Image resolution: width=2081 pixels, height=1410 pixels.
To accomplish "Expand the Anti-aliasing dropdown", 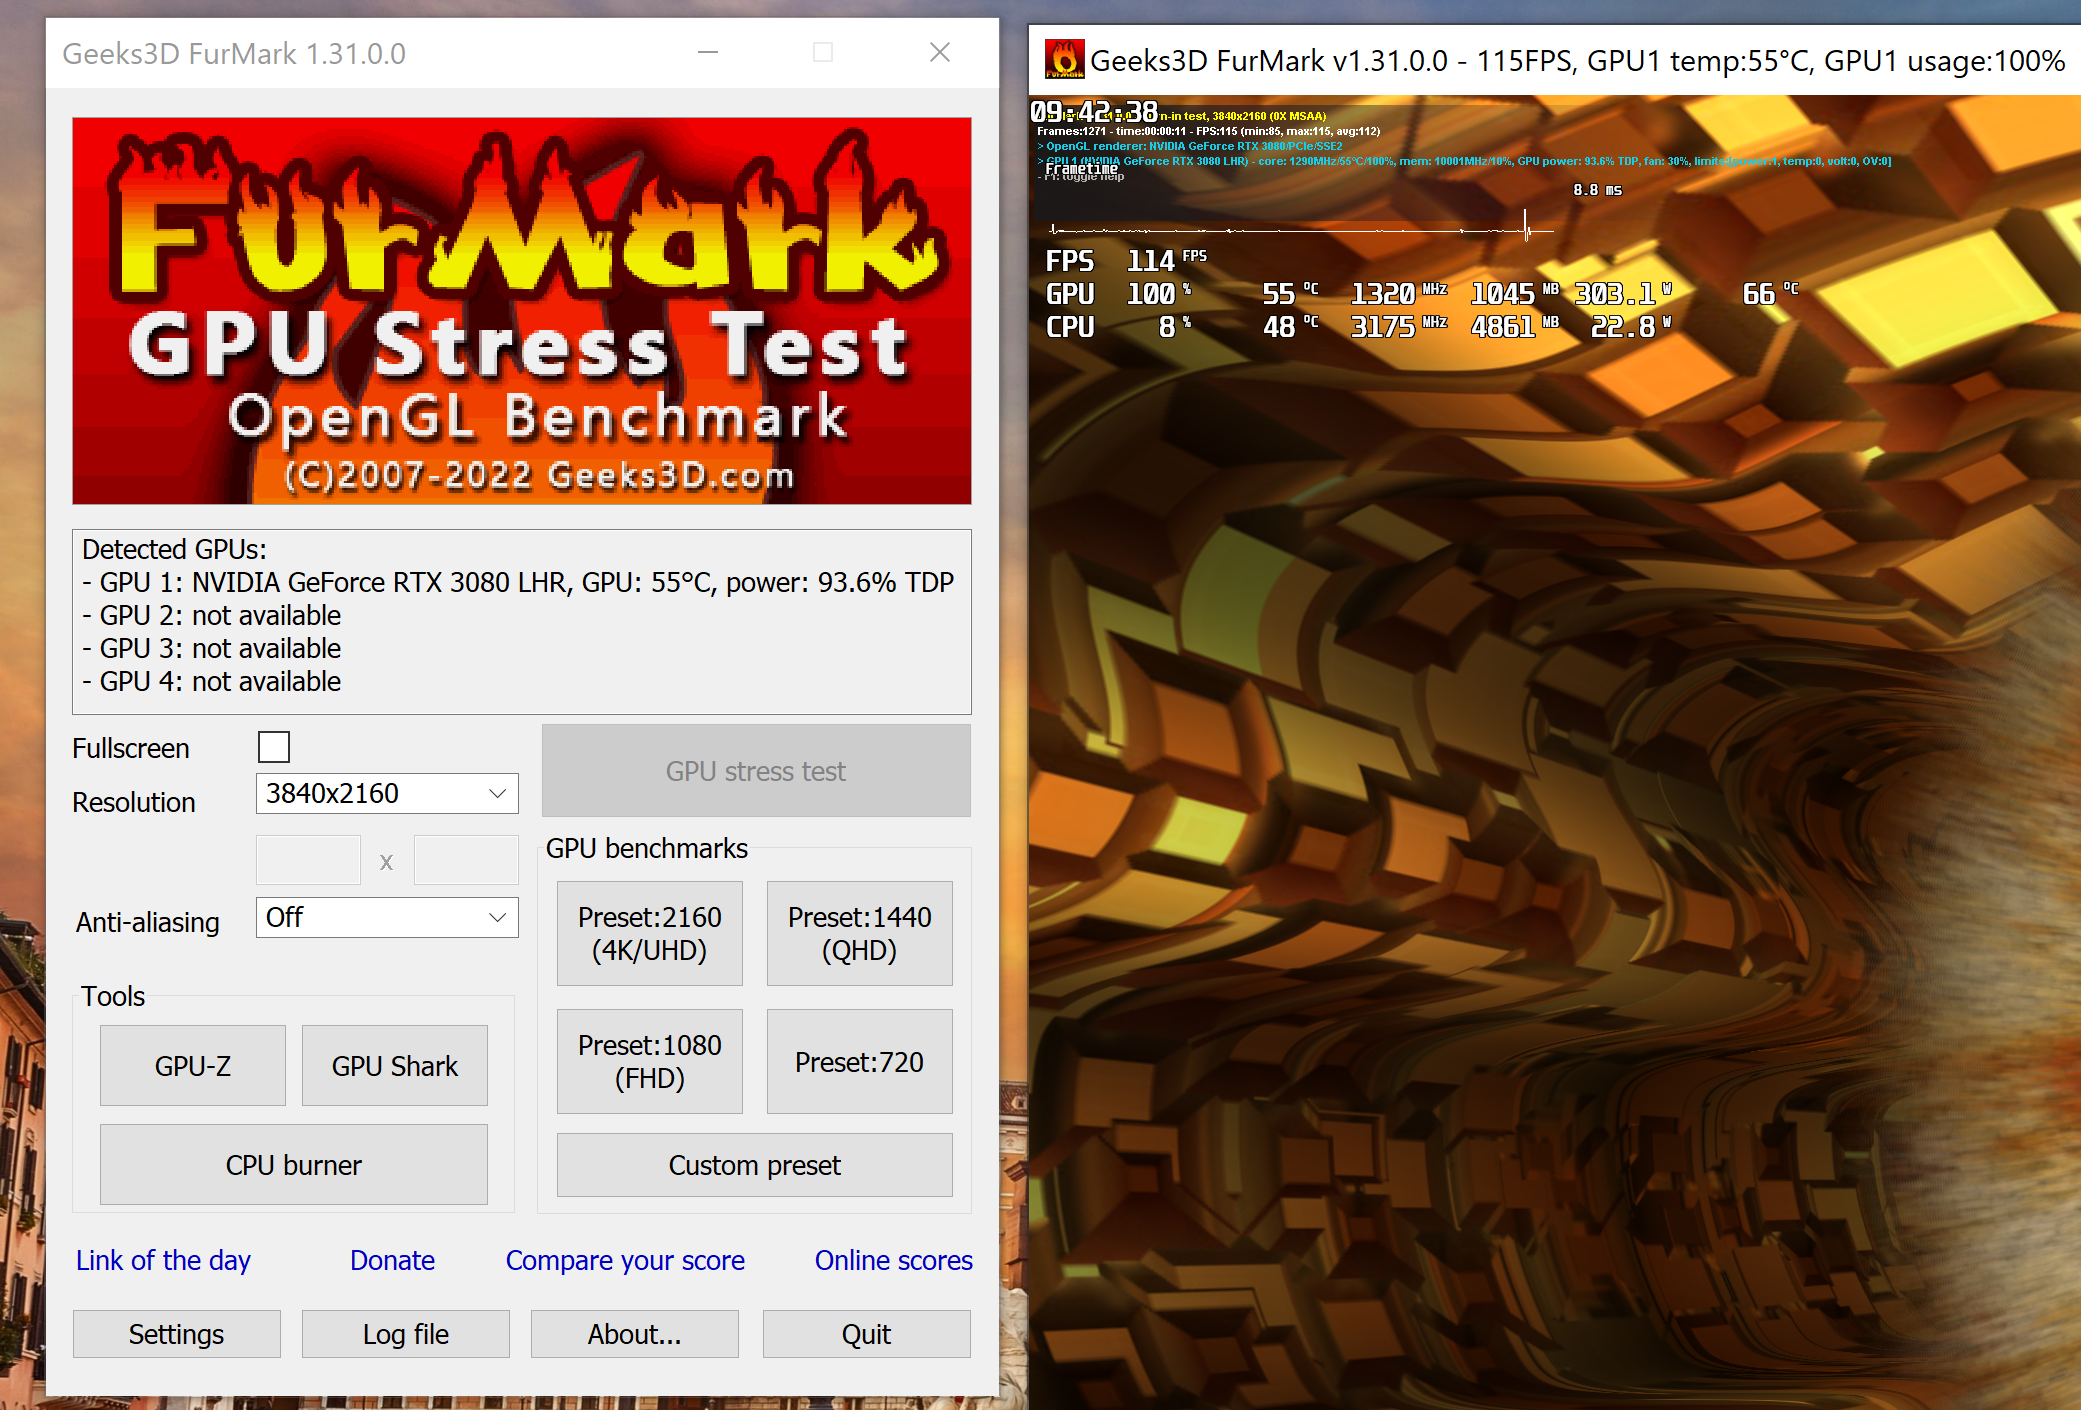I will [x=387, y=918].
